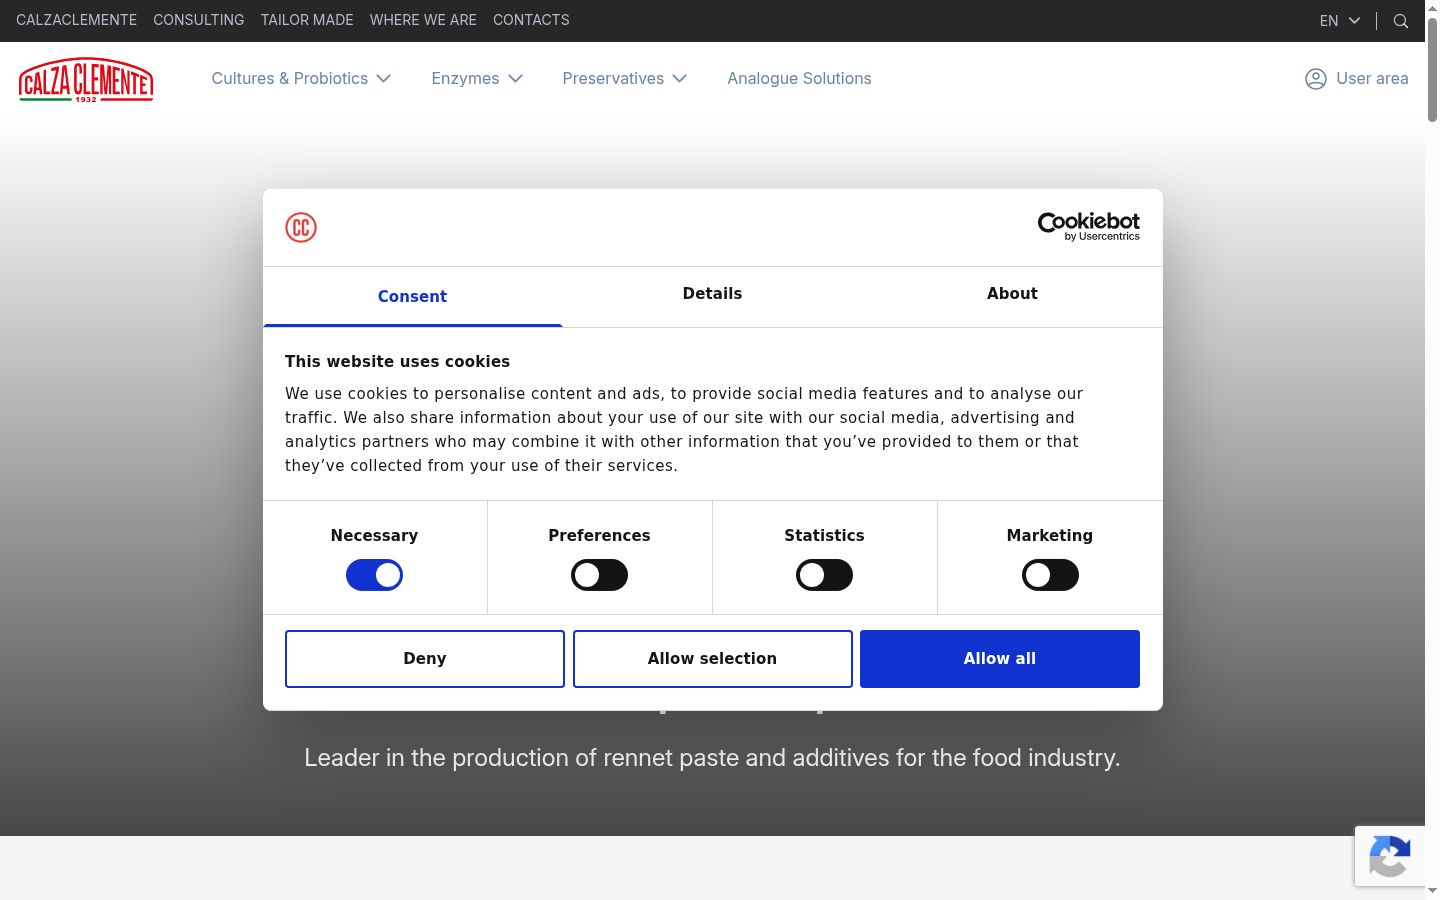Enable the Marketing cookies switch
The image size is (1440, 900).
click(1050, 575)
